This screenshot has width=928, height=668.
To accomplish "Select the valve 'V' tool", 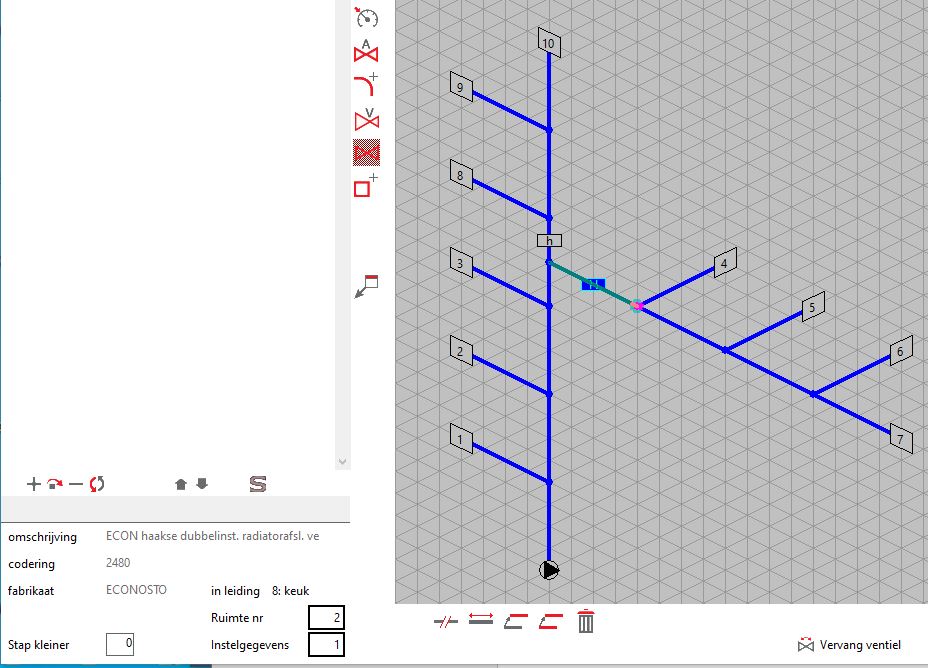I will tap(367, 119).
